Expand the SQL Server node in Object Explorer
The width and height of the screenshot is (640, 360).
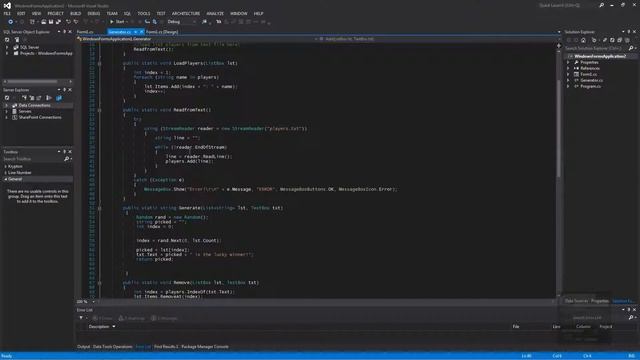click(x=7, y=47)
